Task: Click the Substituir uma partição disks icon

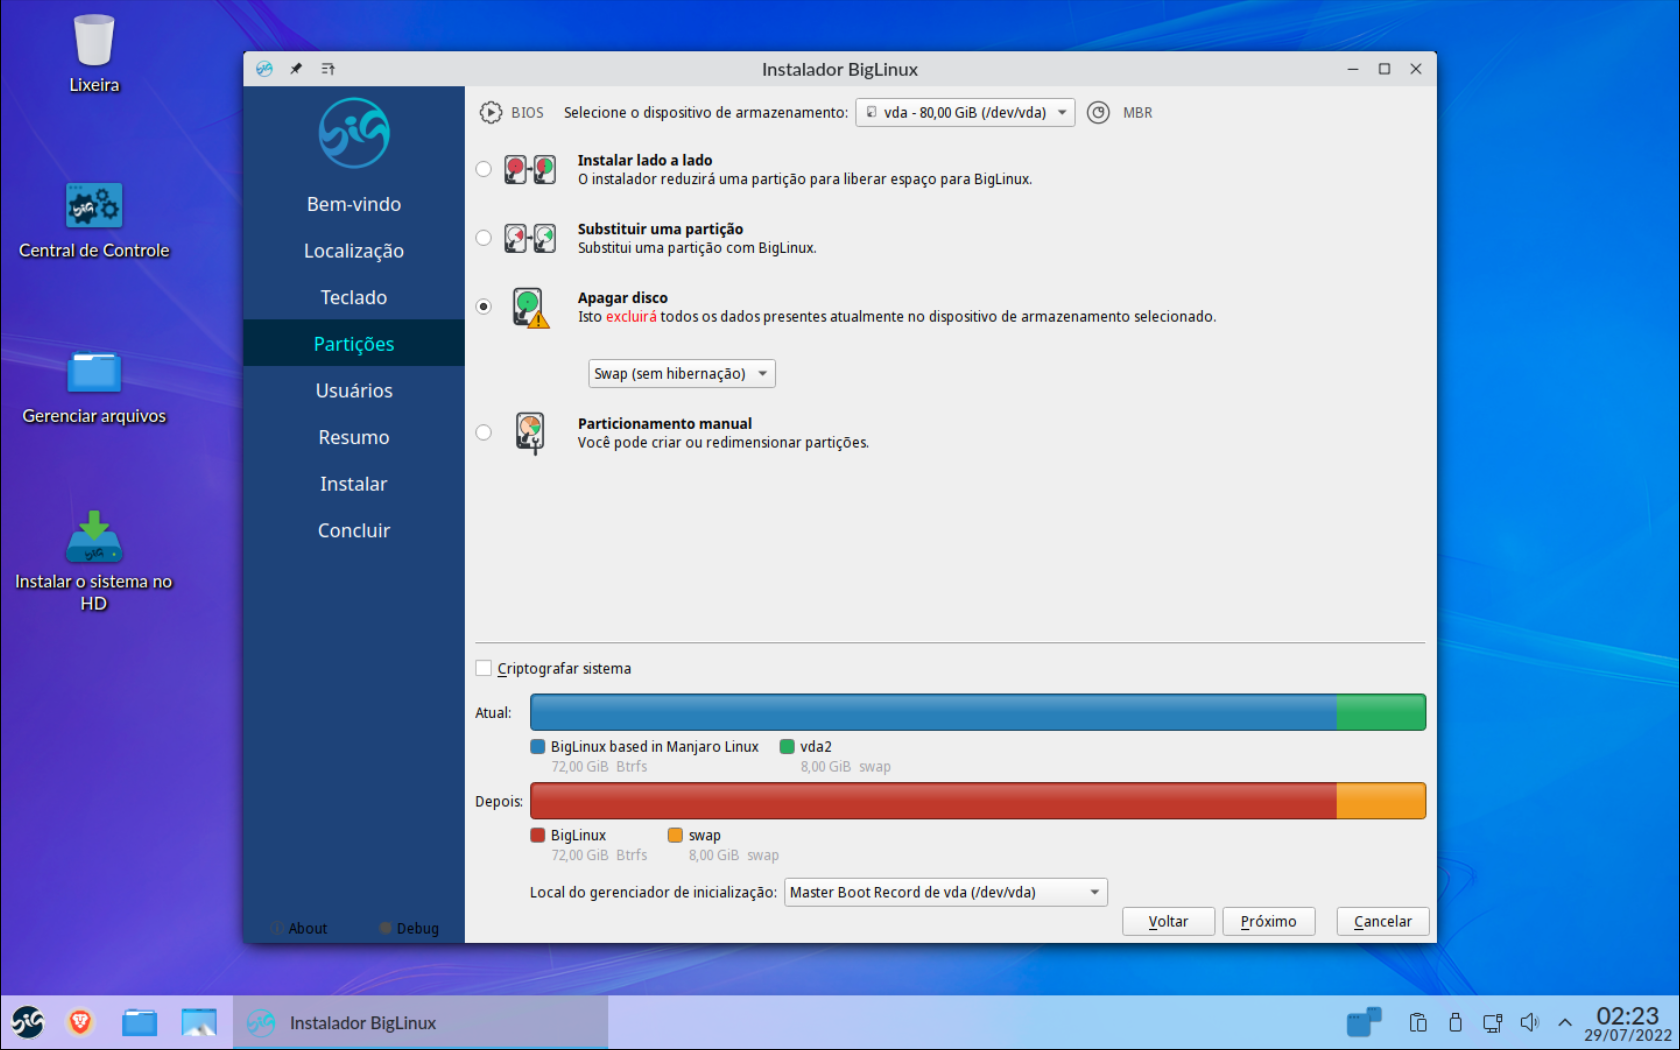Action: (530, 238)
